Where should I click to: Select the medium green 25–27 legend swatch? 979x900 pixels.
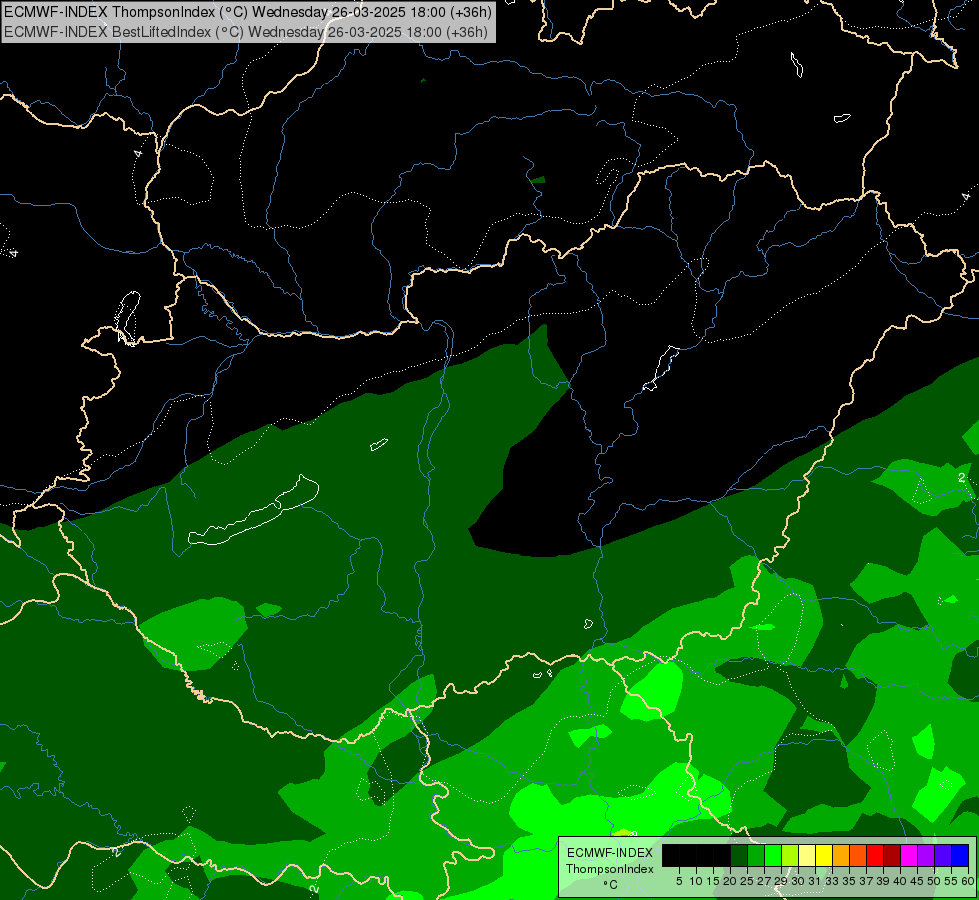point(756,855)
